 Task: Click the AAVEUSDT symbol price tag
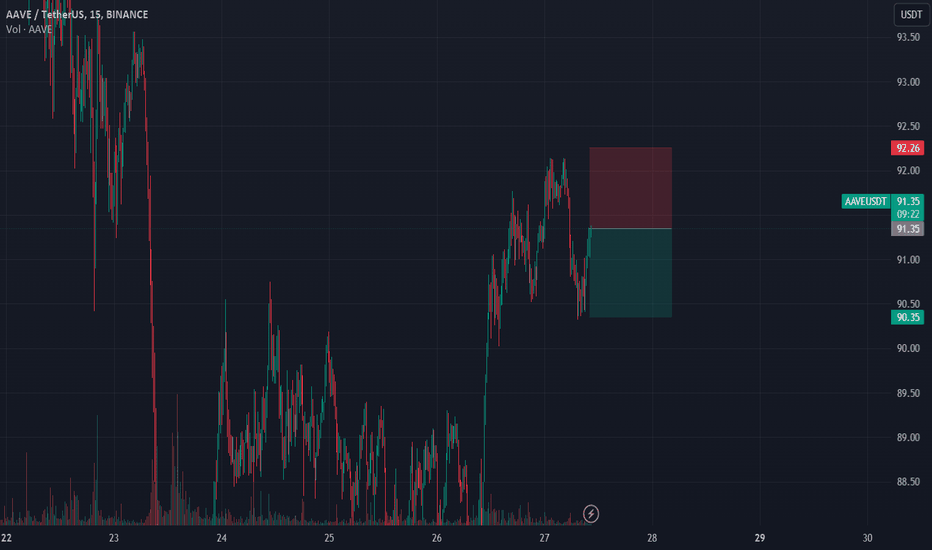(865, 202)
